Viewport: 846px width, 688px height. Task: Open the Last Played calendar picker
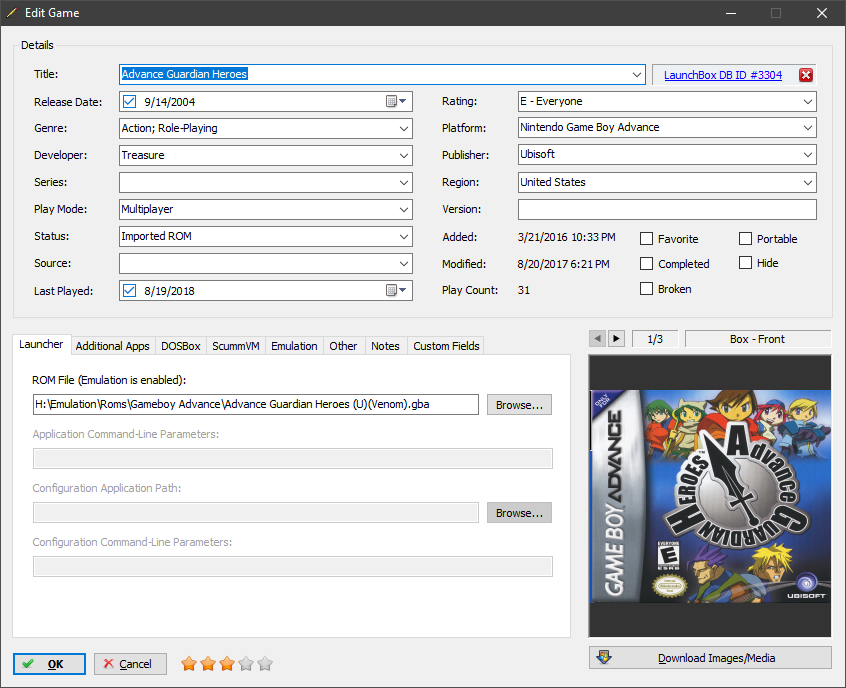(396, 290)
